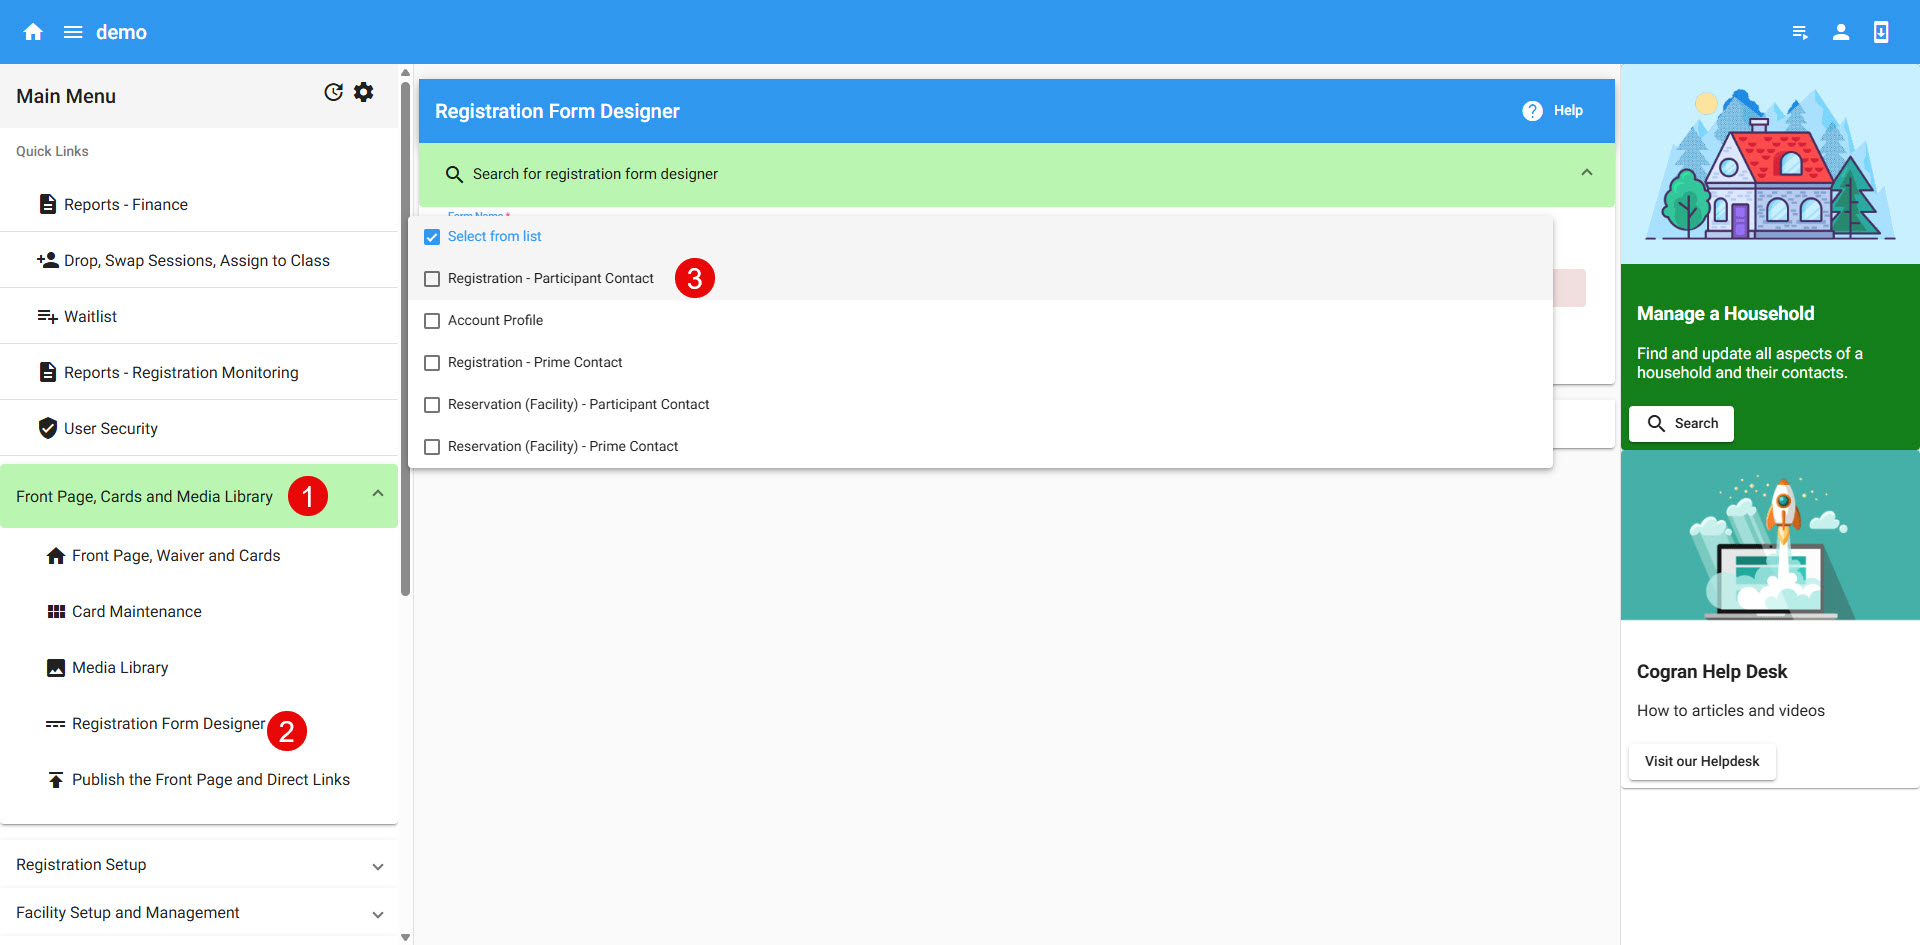Collapse Front Page, Cards and Media Library
This screenshot has height=945, width=1920.
click(377, 495)
